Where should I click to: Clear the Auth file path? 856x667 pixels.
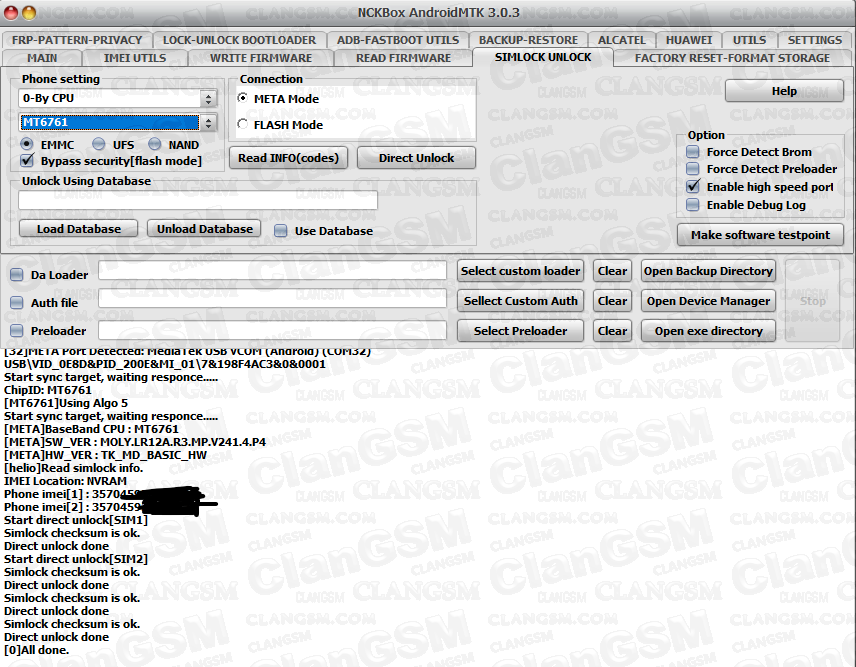pos(613,301)
